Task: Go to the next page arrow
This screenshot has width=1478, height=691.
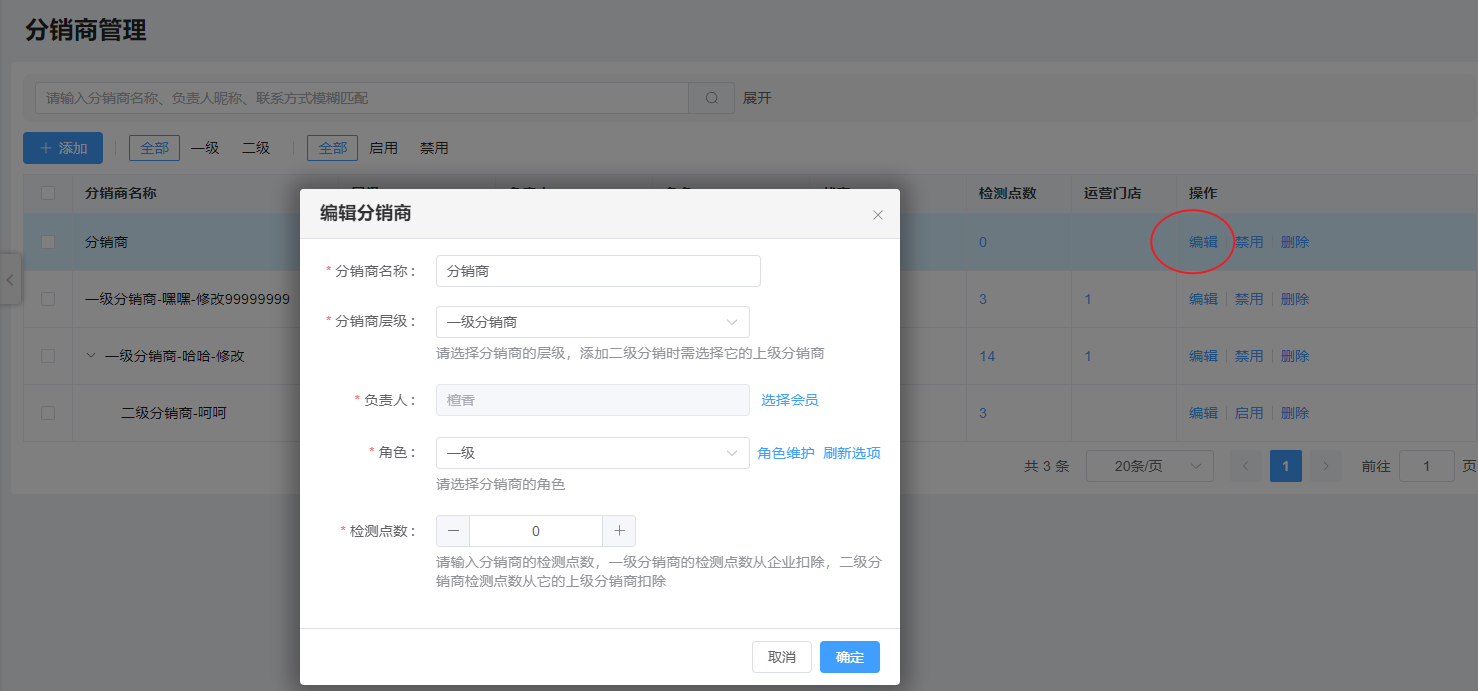Action: (x=1326, y=466)
